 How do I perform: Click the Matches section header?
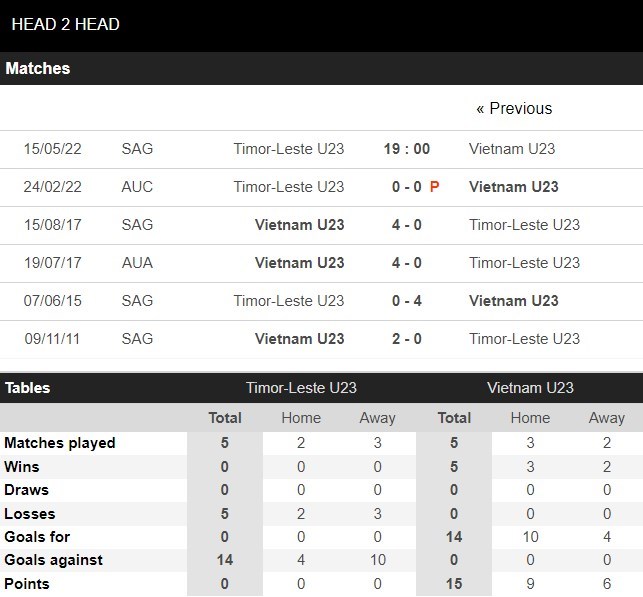(38, 69)
